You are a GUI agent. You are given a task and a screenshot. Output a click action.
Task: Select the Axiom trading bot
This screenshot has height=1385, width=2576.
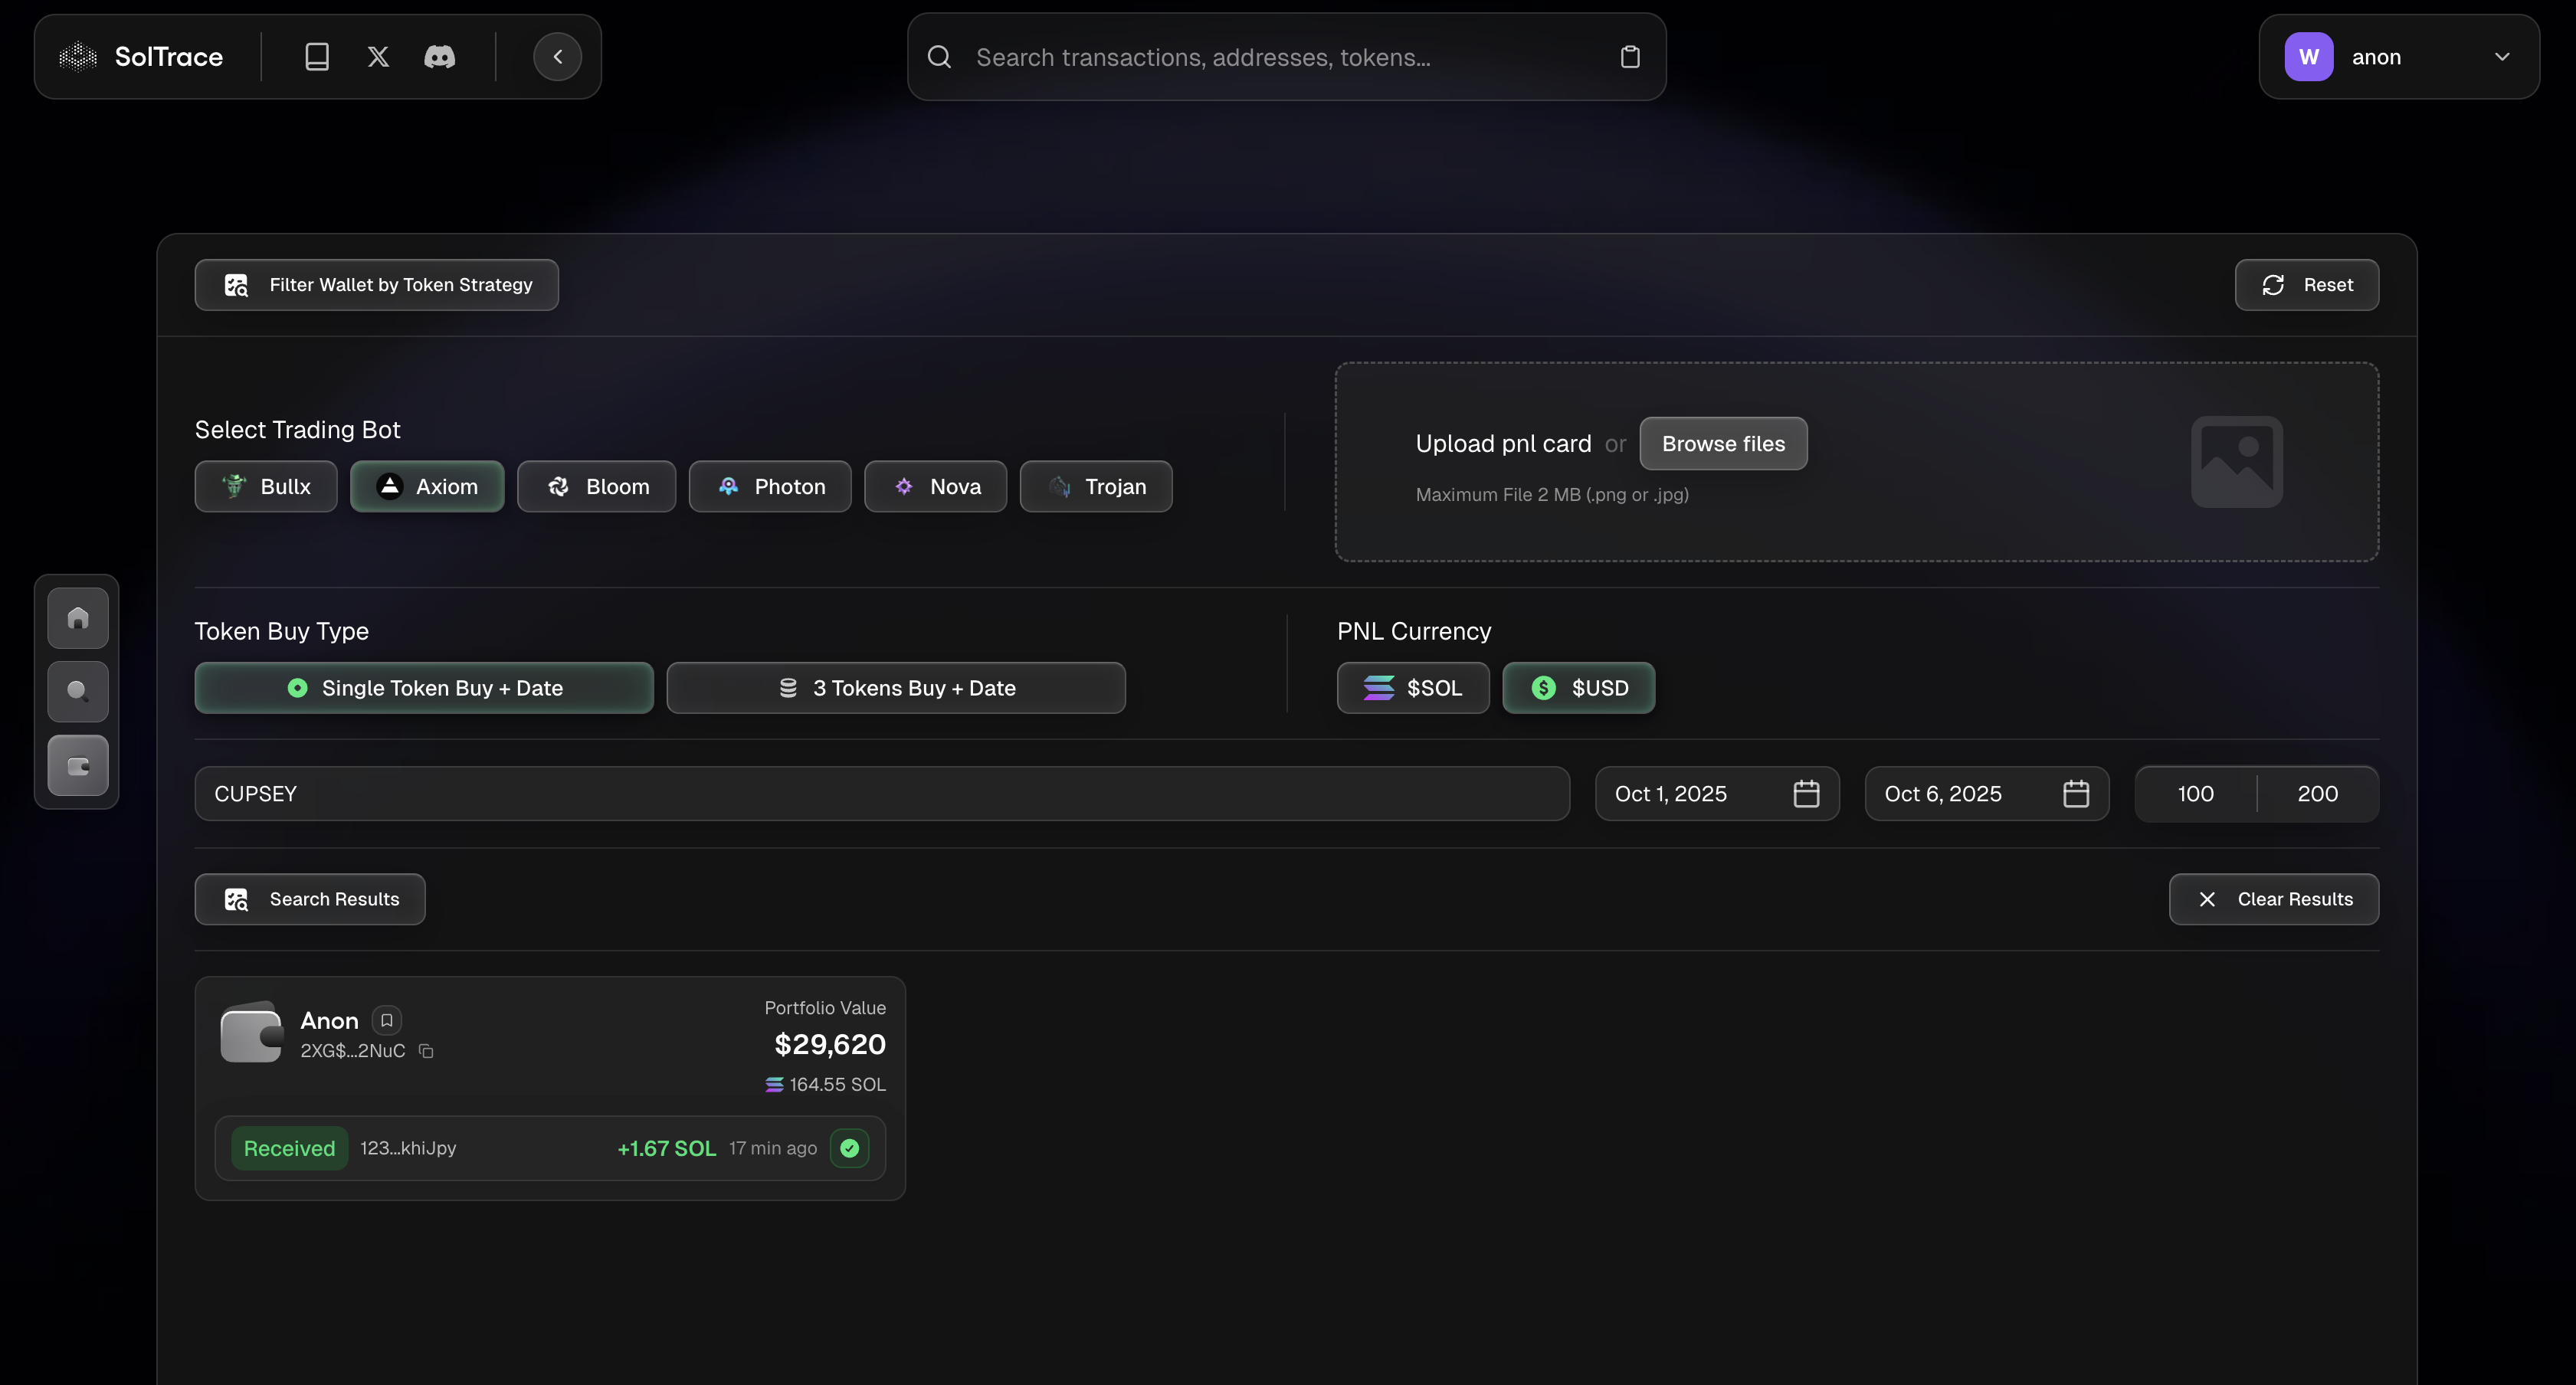pyautogui.click(x=427, y=486)
